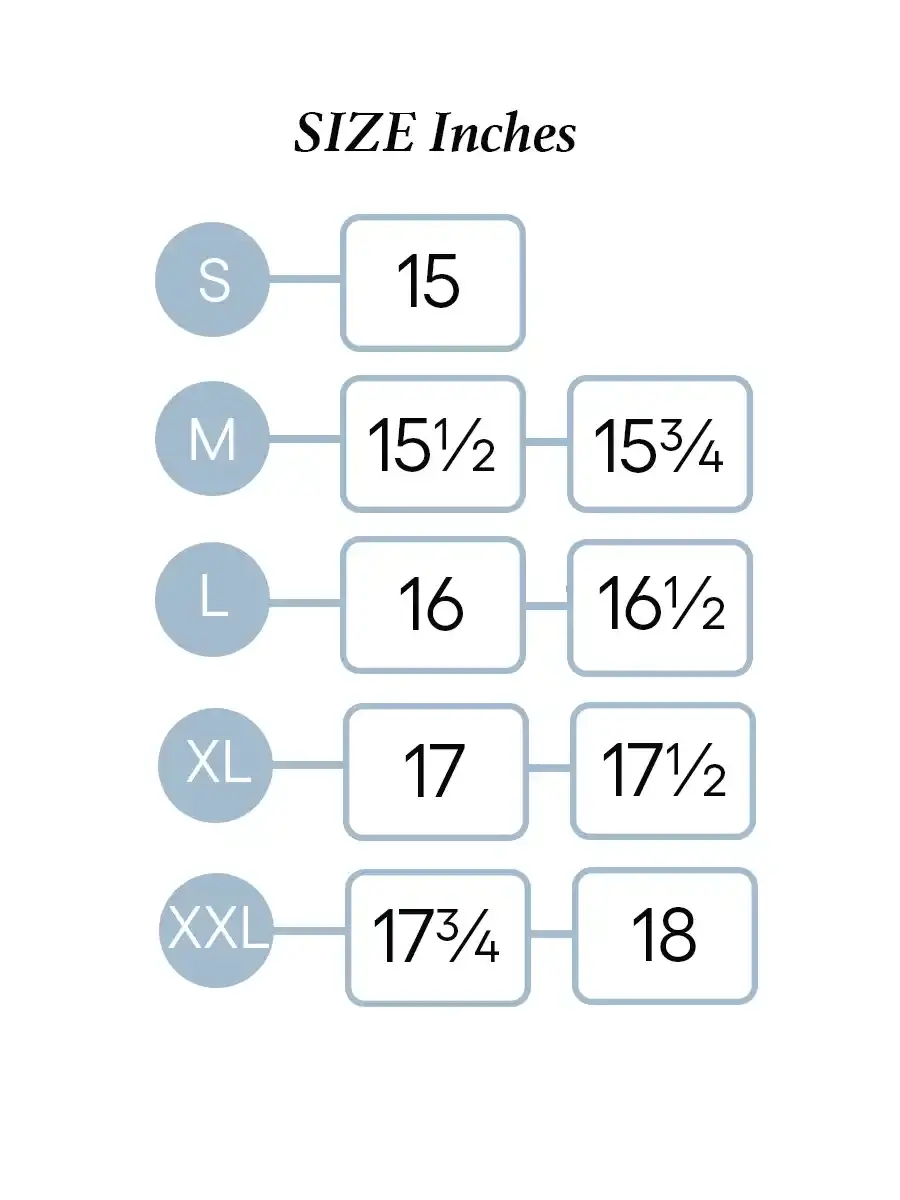Select the XXL size circle
Viewport: 900px width, 1200px height.
click(x=218, y=932)
